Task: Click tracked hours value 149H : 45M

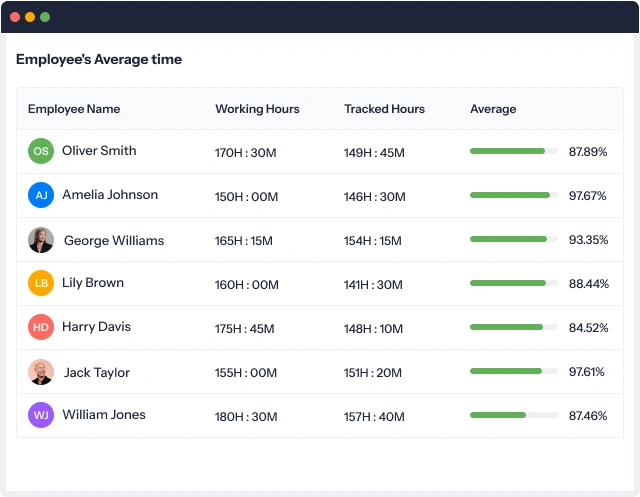Action: 374,153
